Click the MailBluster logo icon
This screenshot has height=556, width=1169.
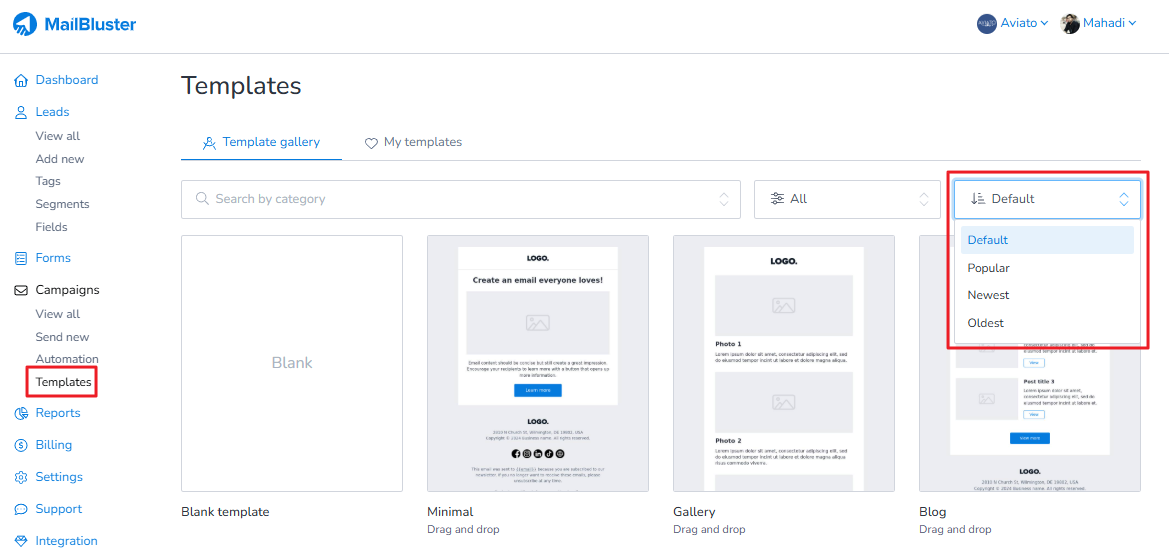pyautogui.click(x=25, y=24)
